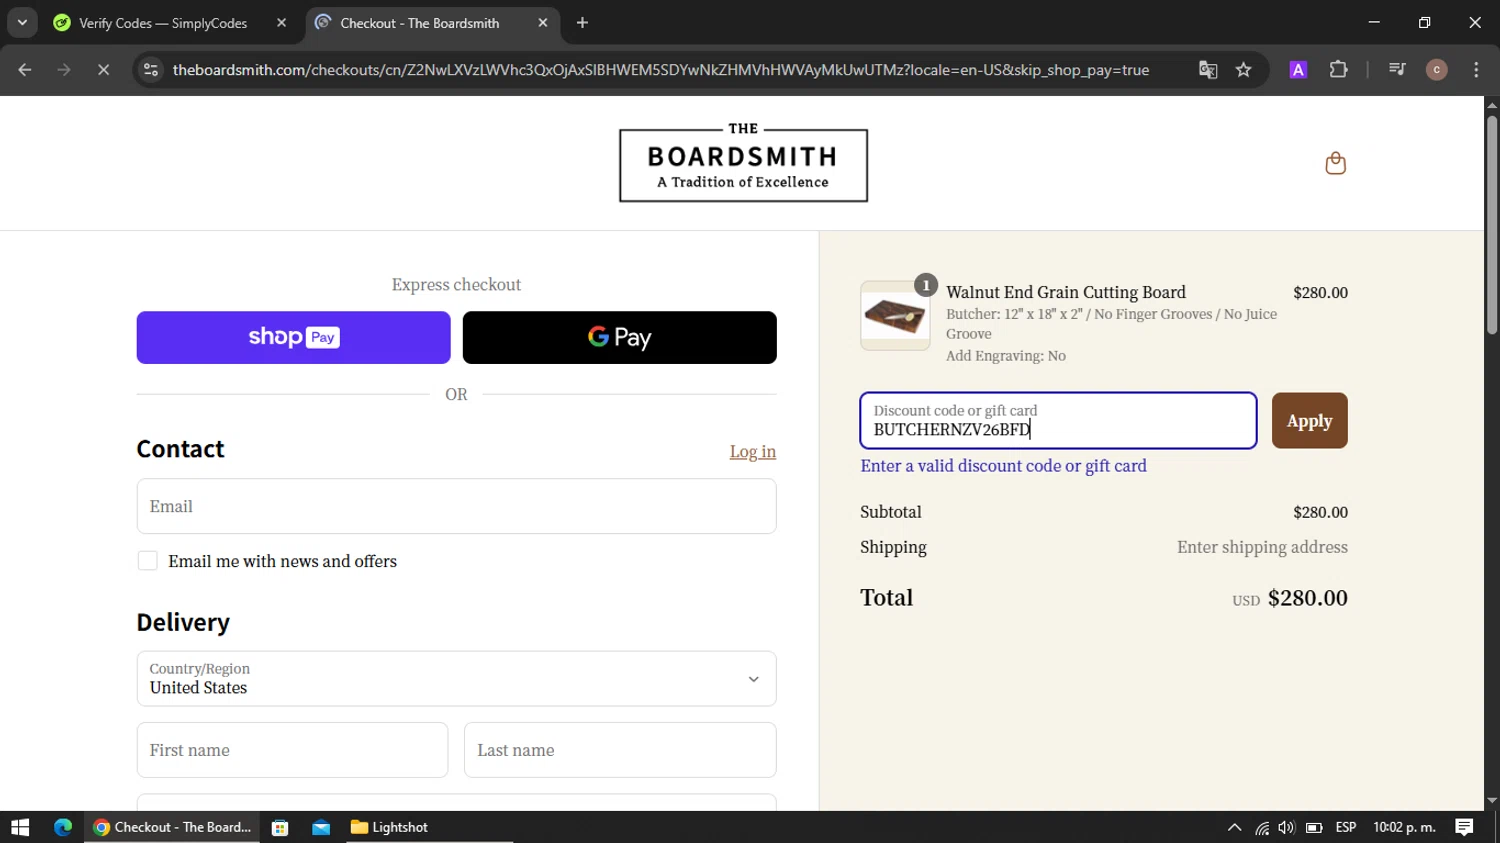Open volume control icon

pyautogui.click(x=1286, y=828)
